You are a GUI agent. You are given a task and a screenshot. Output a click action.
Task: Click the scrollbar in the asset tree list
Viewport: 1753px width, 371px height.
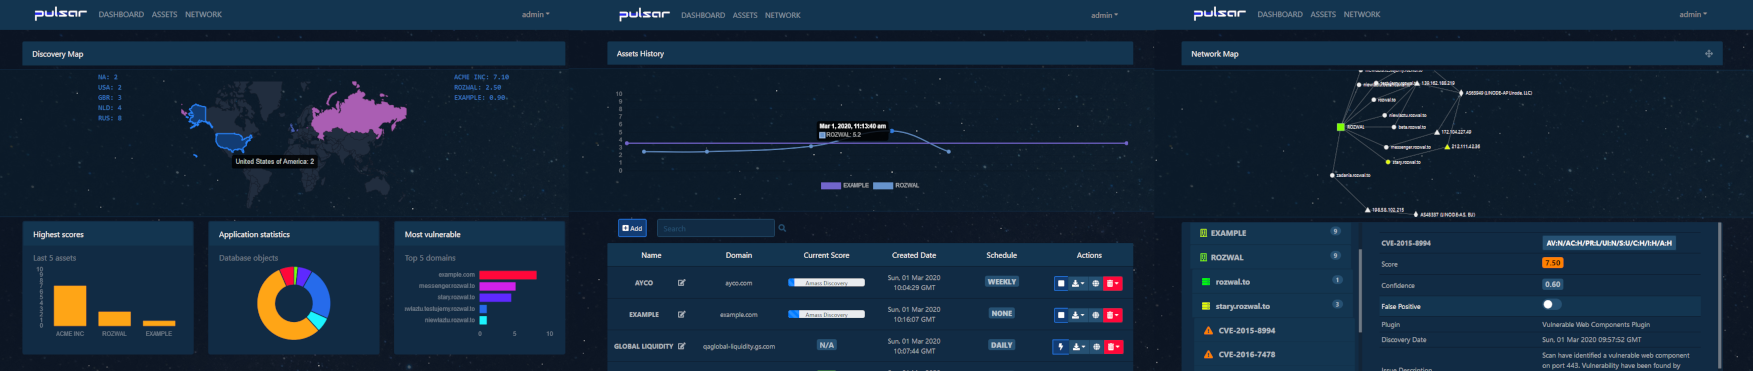[x=1359, y=290]
